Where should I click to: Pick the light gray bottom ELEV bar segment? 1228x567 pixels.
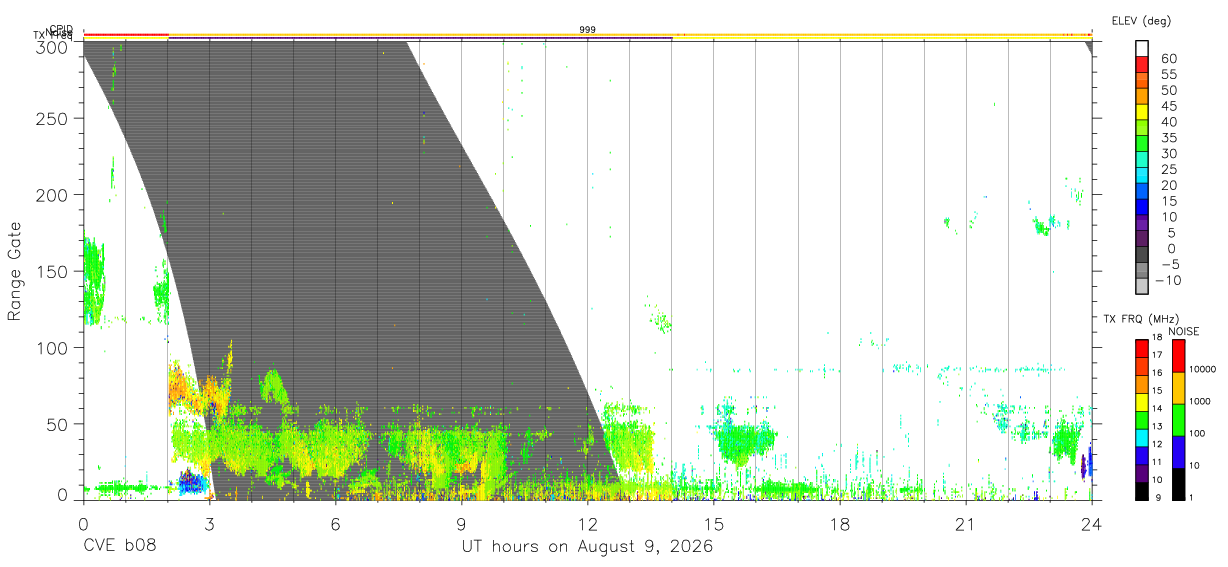[x=1142, y=286]
